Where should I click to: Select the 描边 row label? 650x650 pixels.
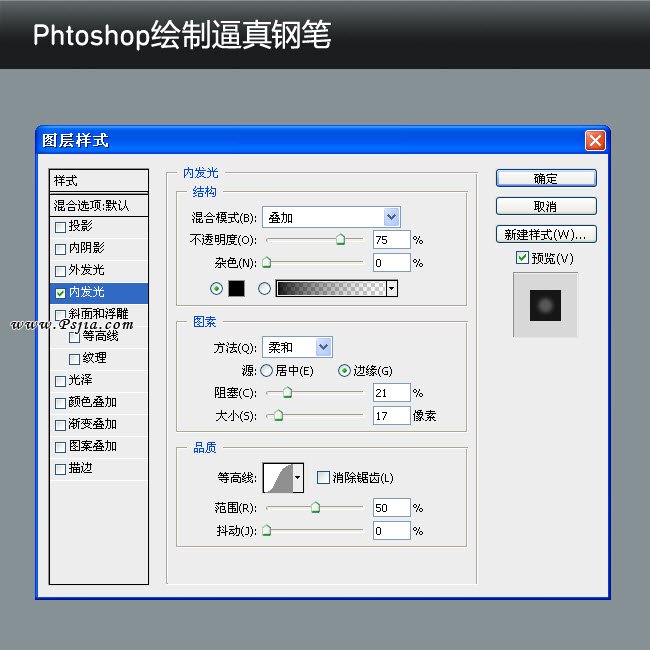click(80, 468)
